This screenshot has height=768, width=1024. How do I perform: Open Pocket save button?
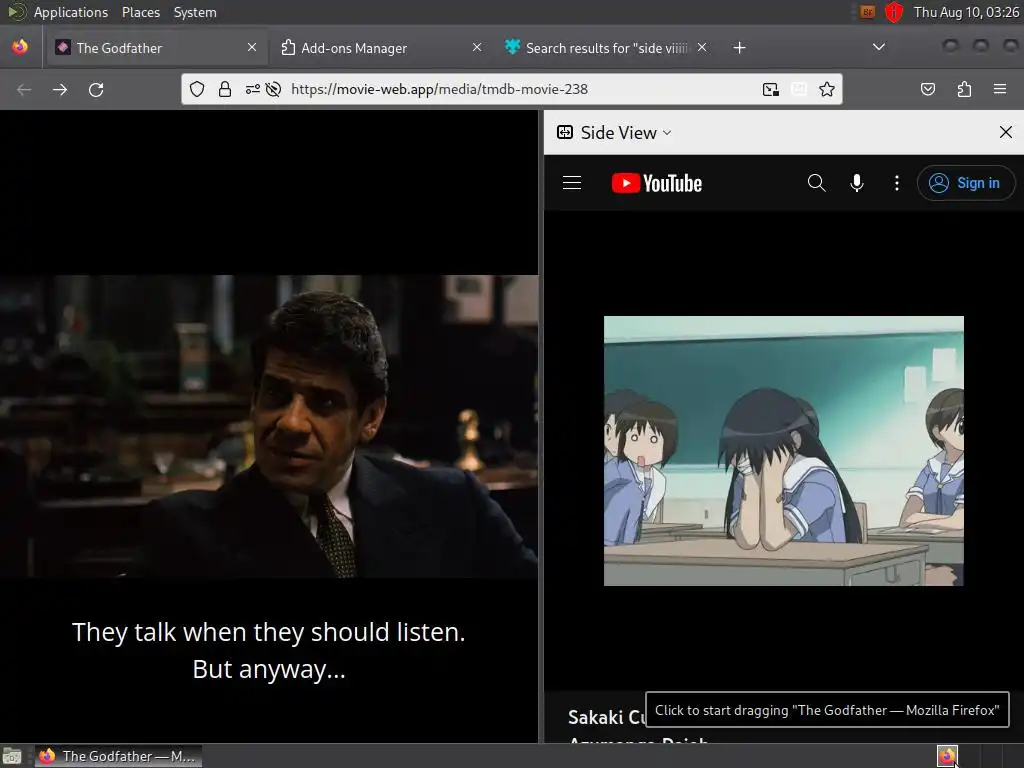coord(928,89)
